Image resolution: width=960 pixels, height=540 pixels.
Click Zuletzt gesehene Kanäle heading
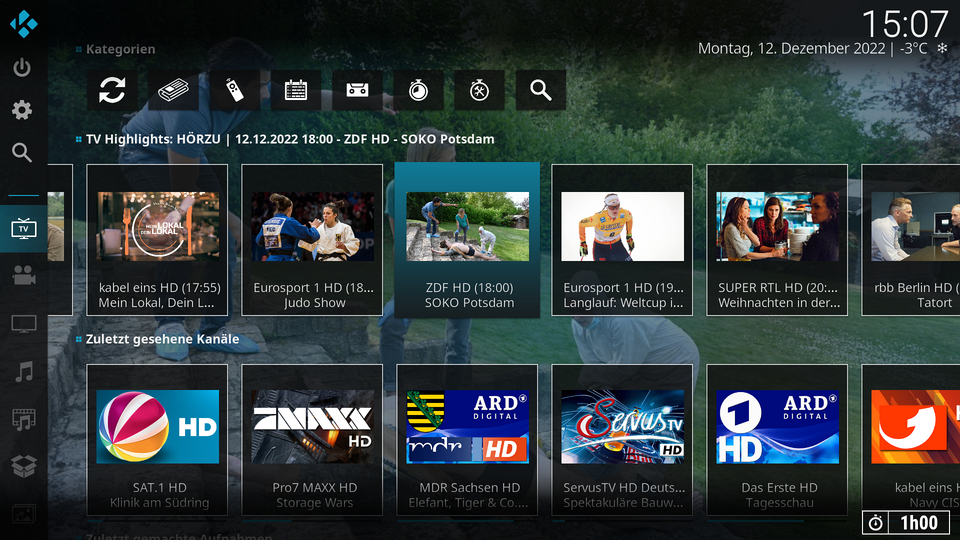pos(162,339)
